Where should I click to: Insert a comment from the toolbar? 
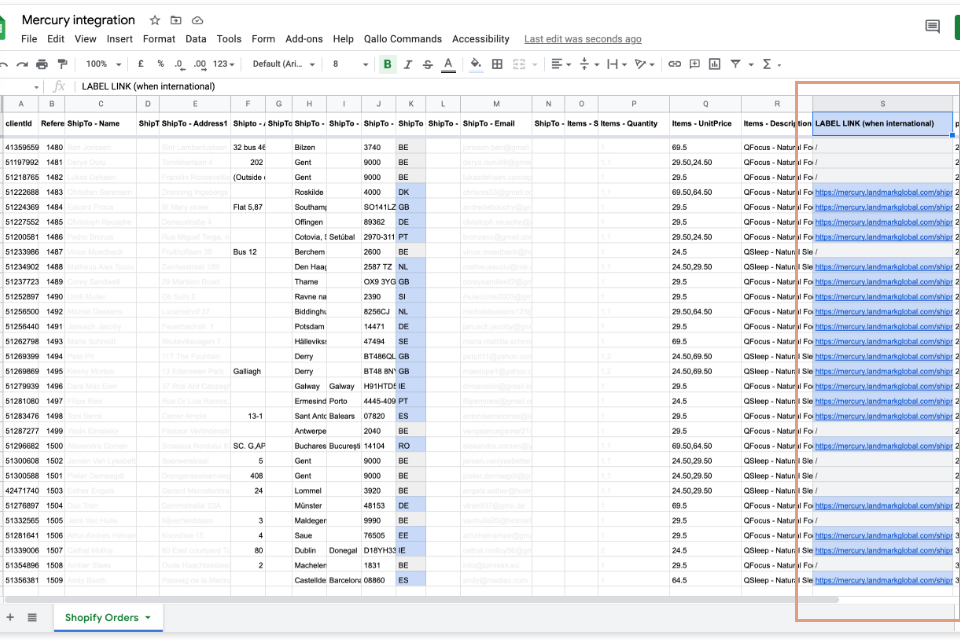click(x=695, y=64)
